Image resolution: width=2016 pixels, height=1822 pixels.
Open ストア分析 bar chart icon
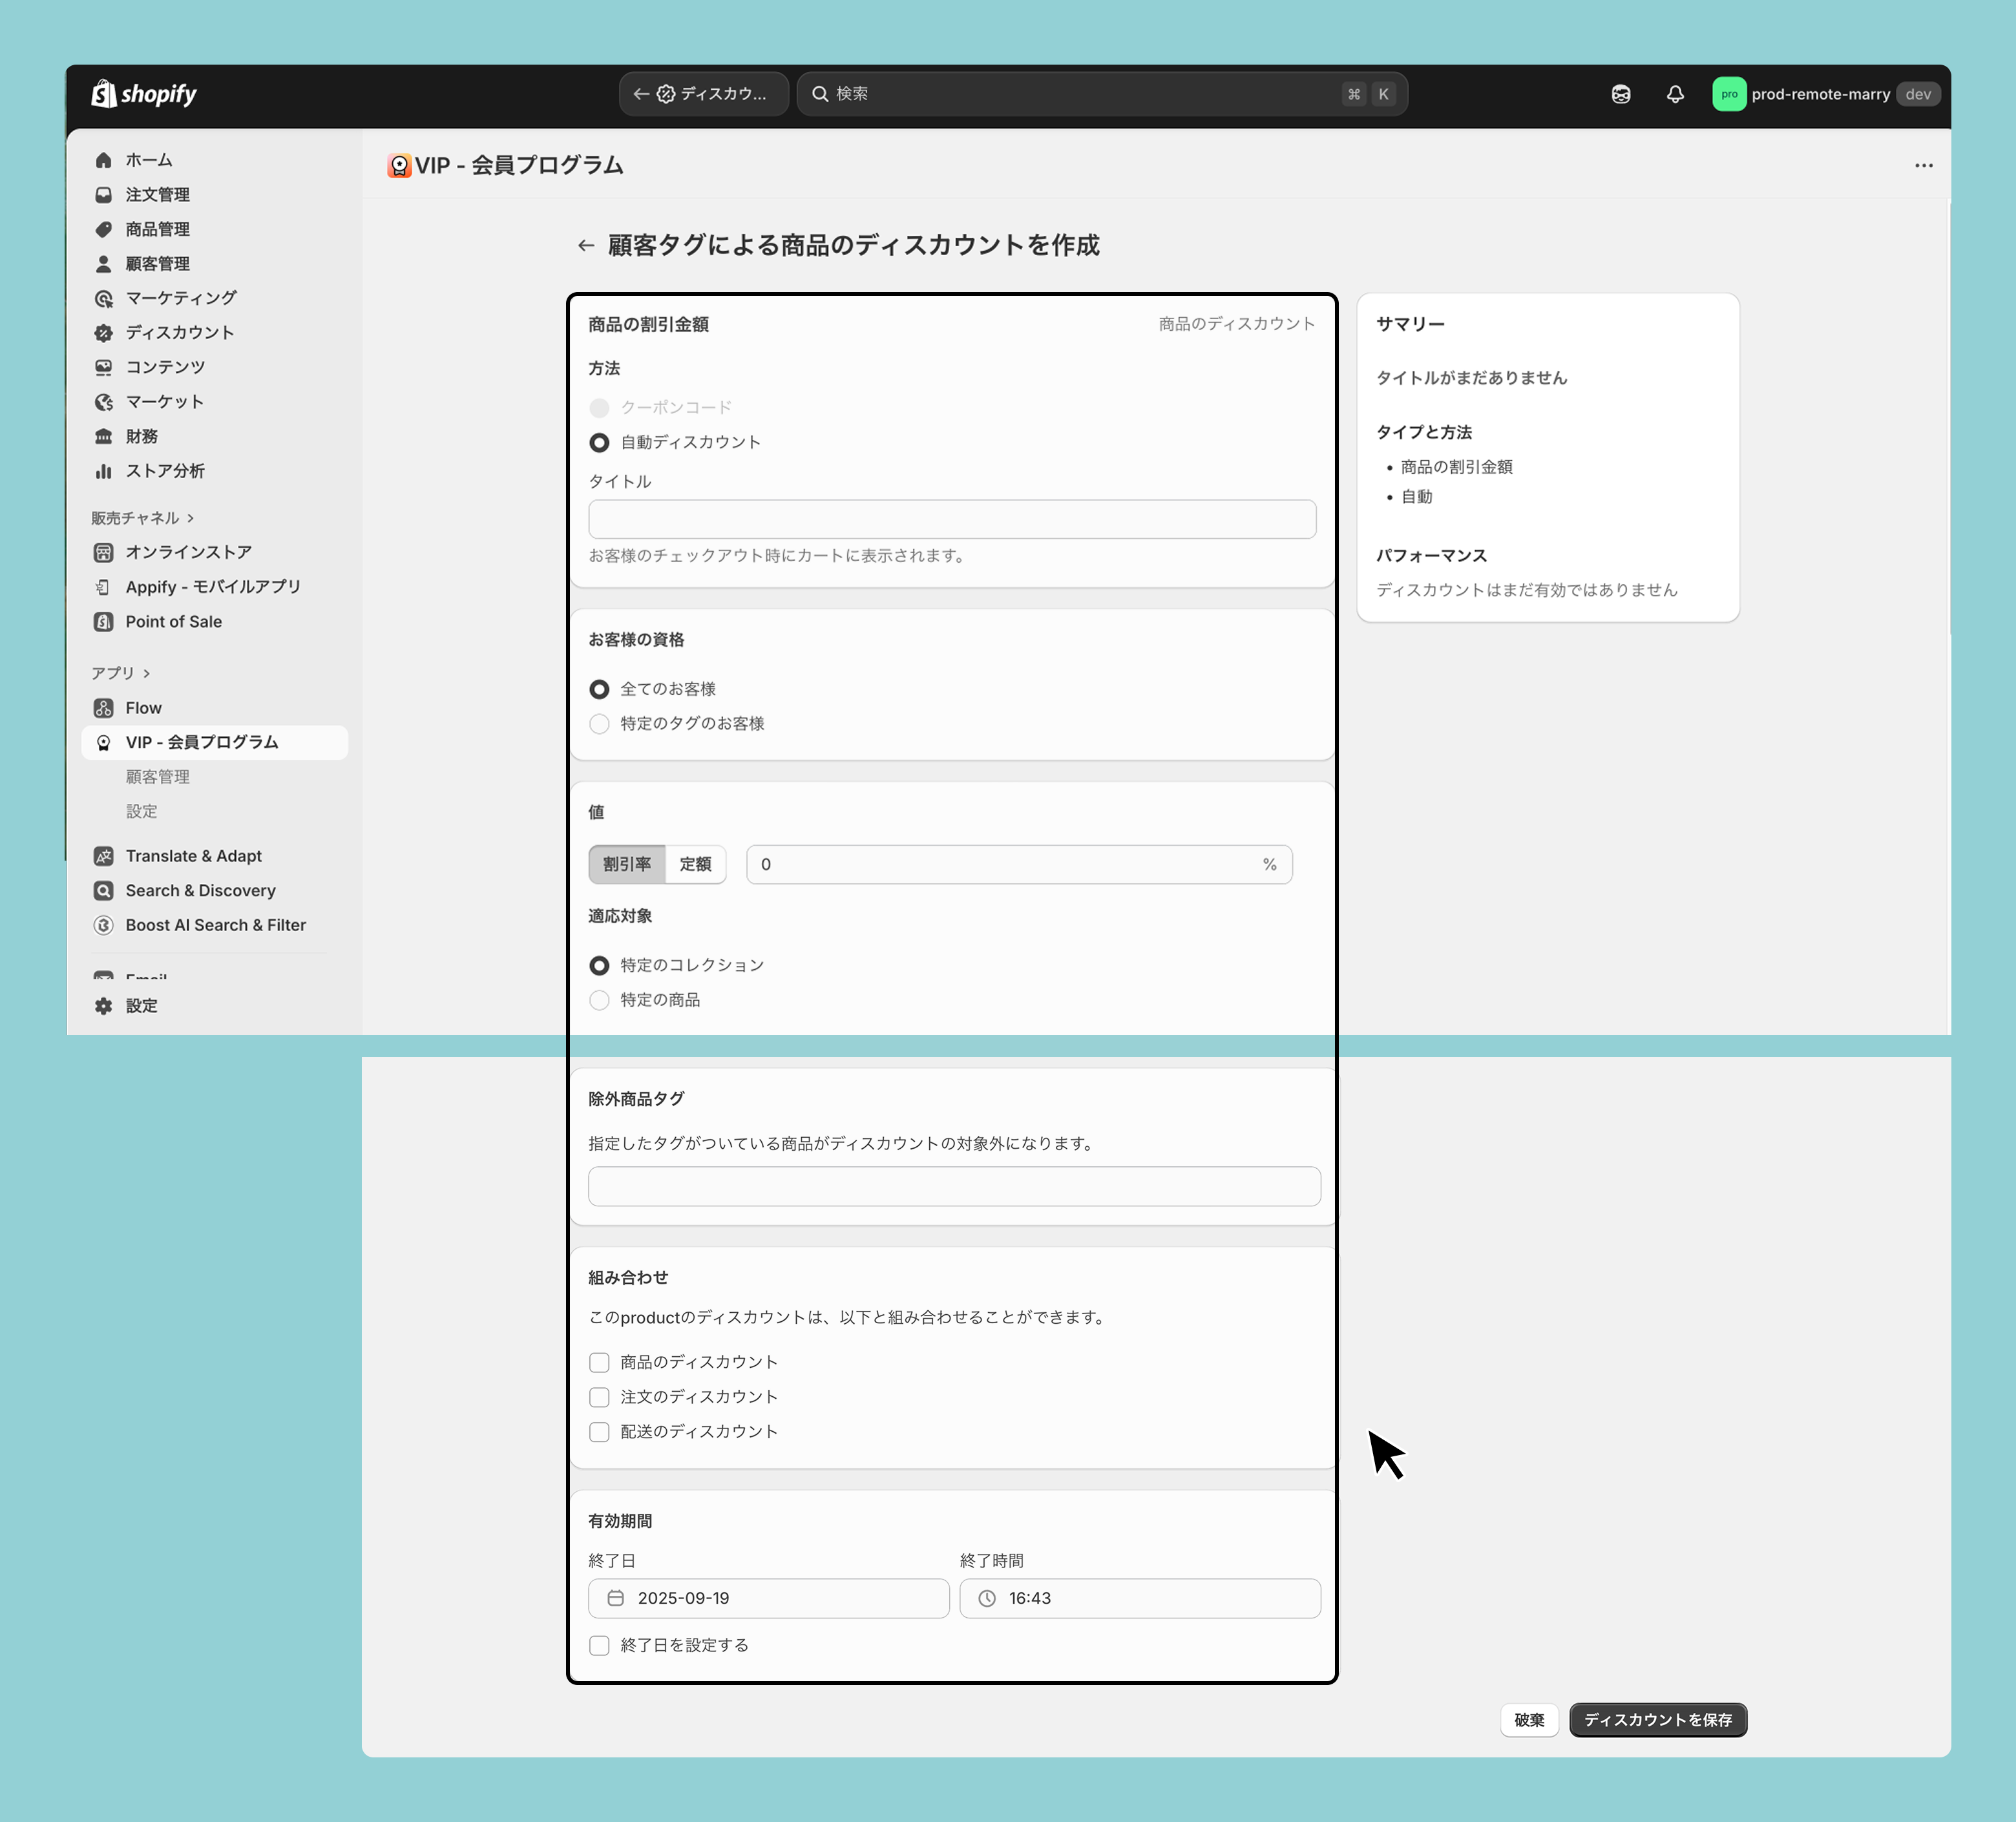pos(103,471)
